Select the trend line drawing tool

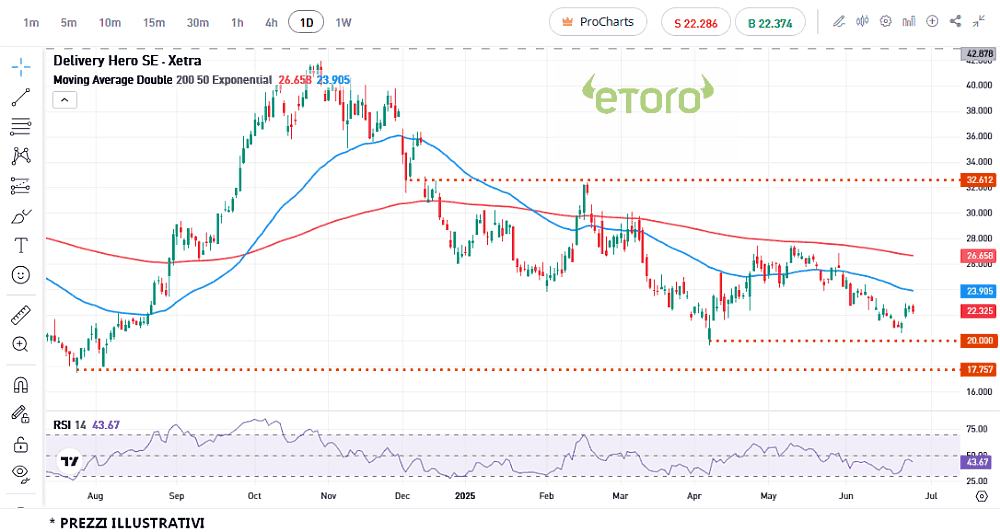click(21, 97)
